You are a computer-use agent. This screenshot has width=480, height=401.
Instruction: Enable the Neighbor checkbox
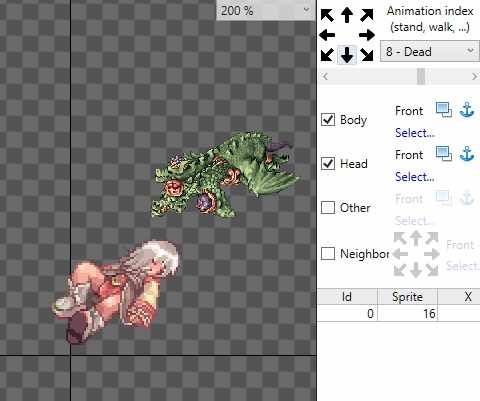[x=328, y=253]
